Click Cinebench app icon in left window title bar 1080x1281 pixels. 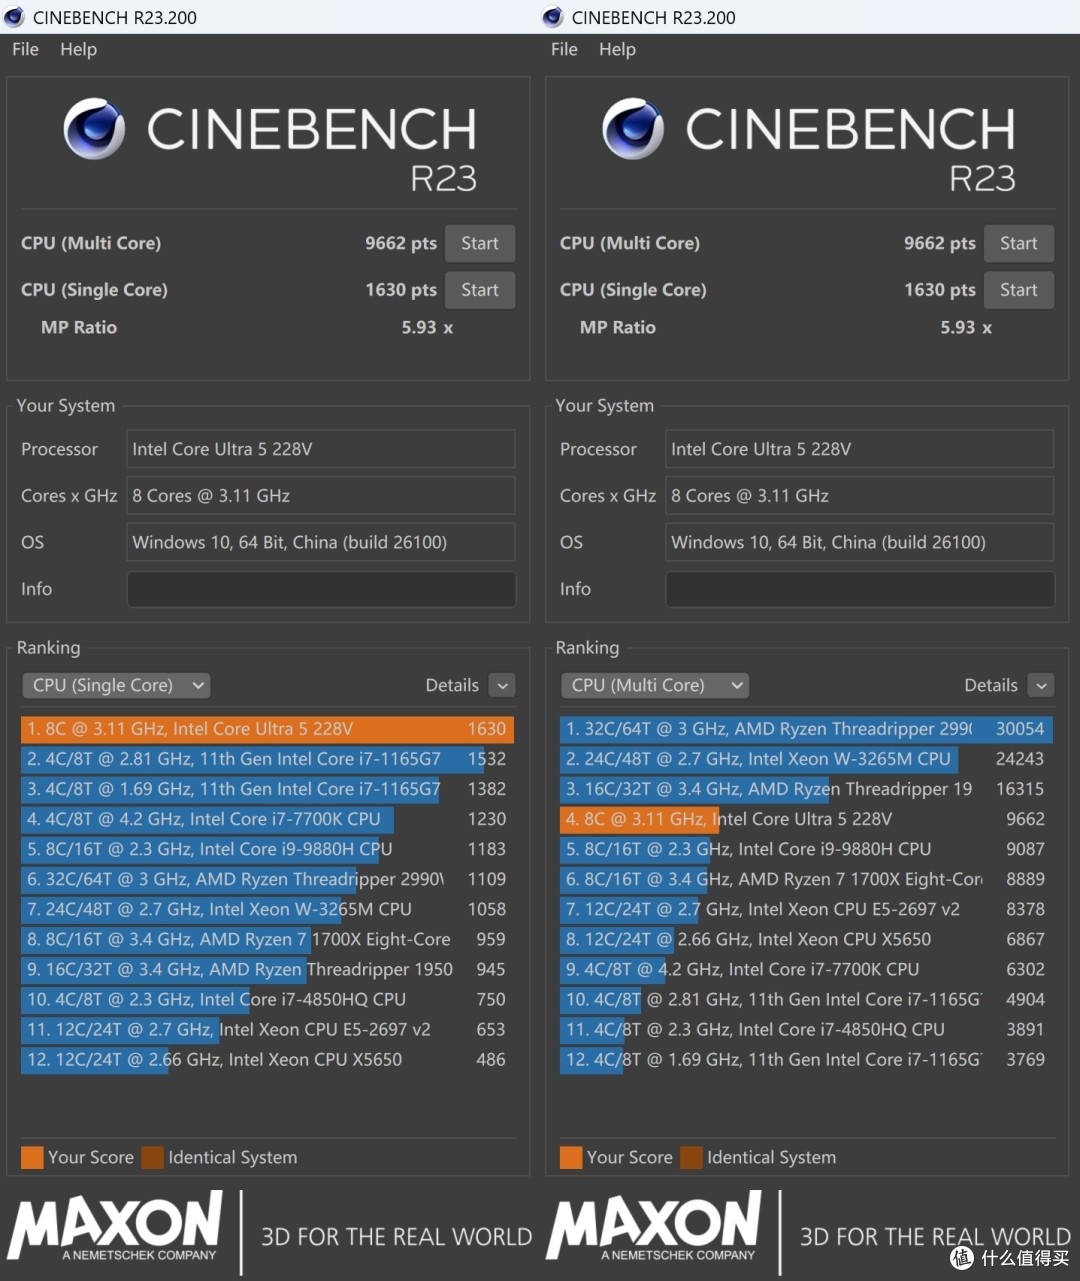pos(14,17)
